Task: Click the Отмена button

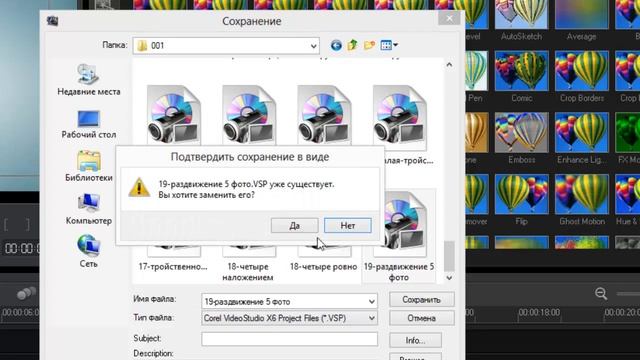Action: coord(422,318)
